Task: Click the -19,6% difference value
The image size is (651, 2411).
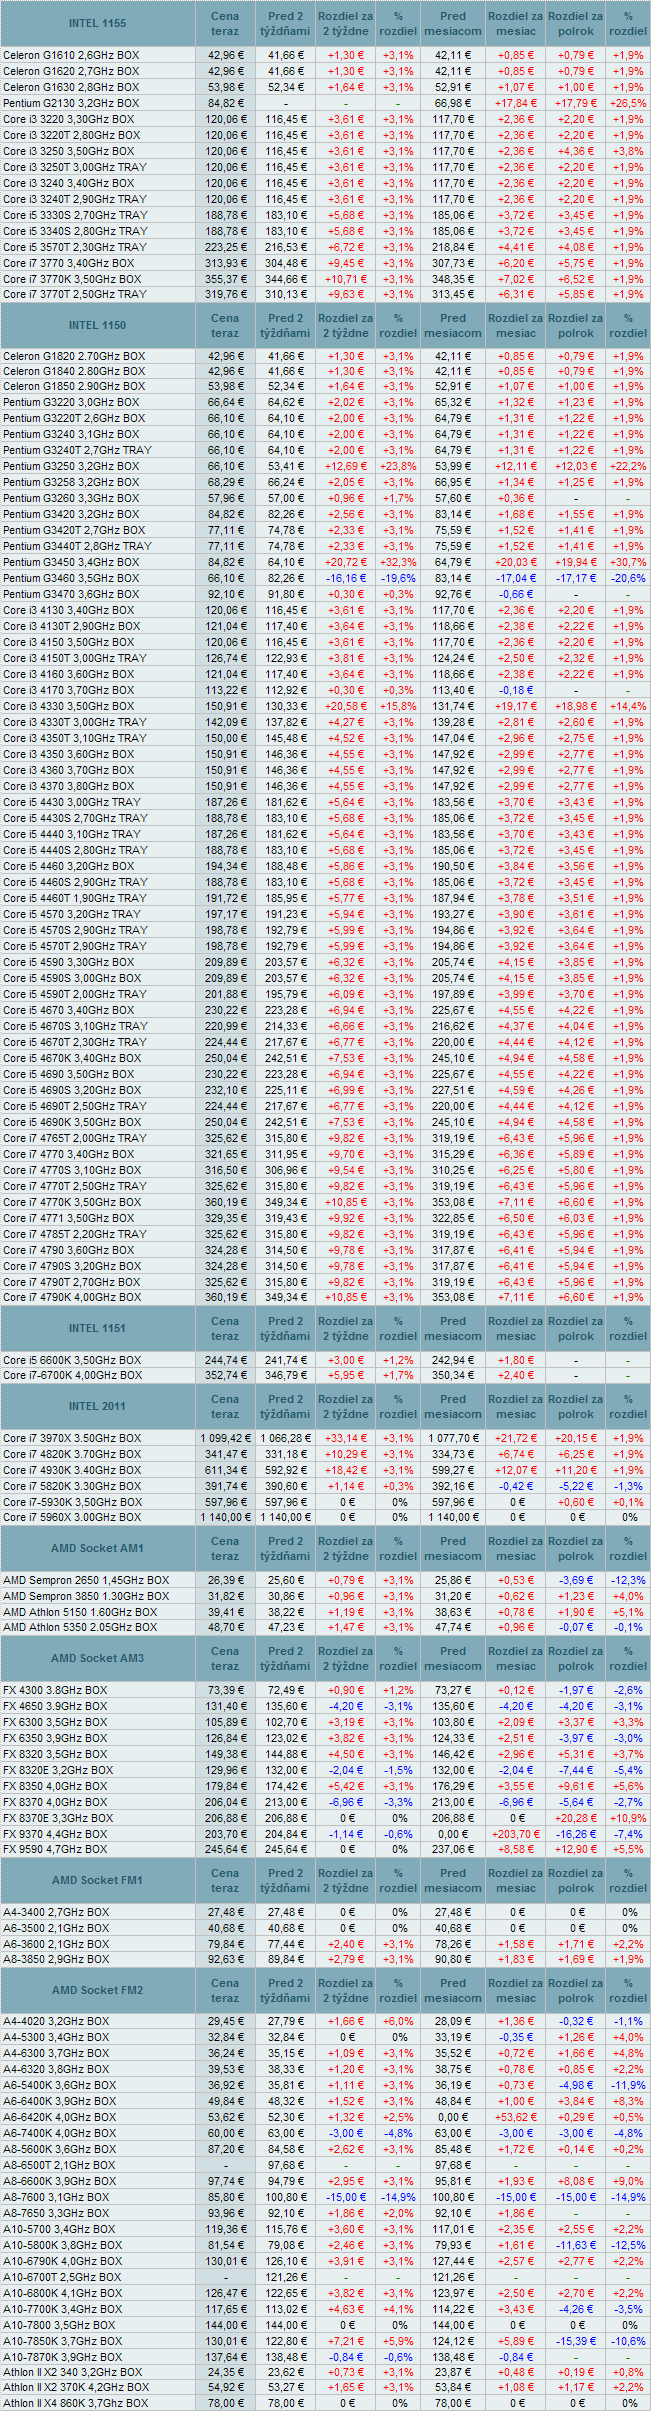Action: pyautogui.click(x=398, y=578)
